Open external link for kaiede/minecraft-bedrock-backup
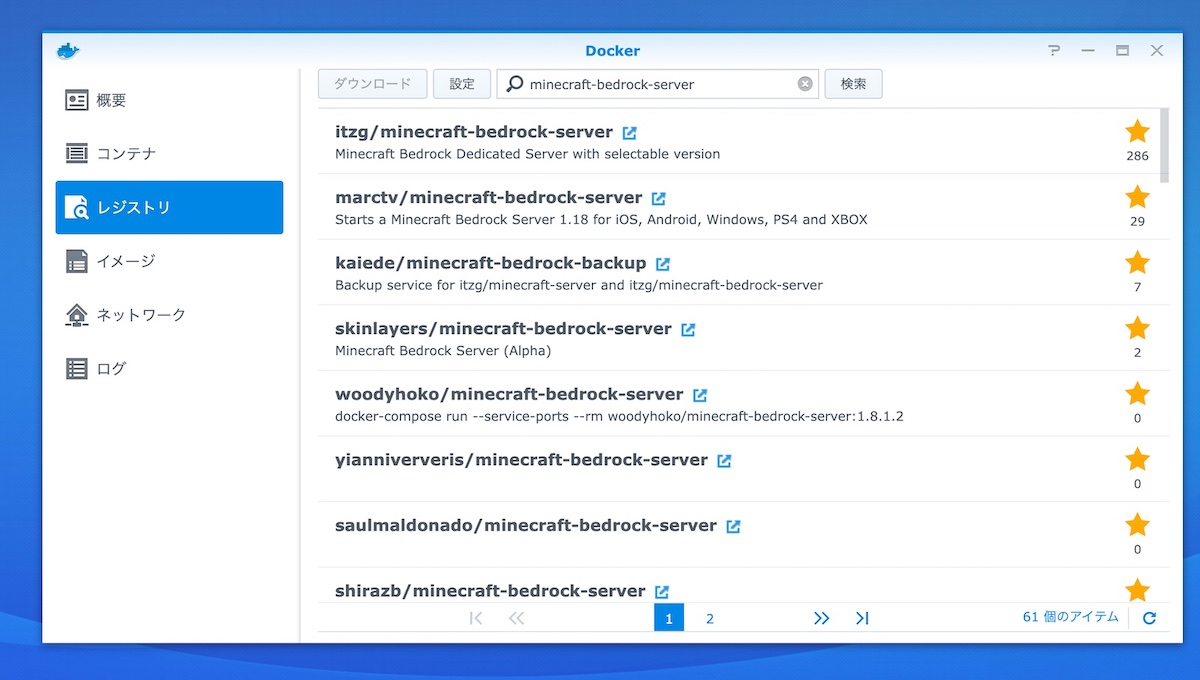The width and height of the screenshot is (1200, 680). tap(662, 264)
